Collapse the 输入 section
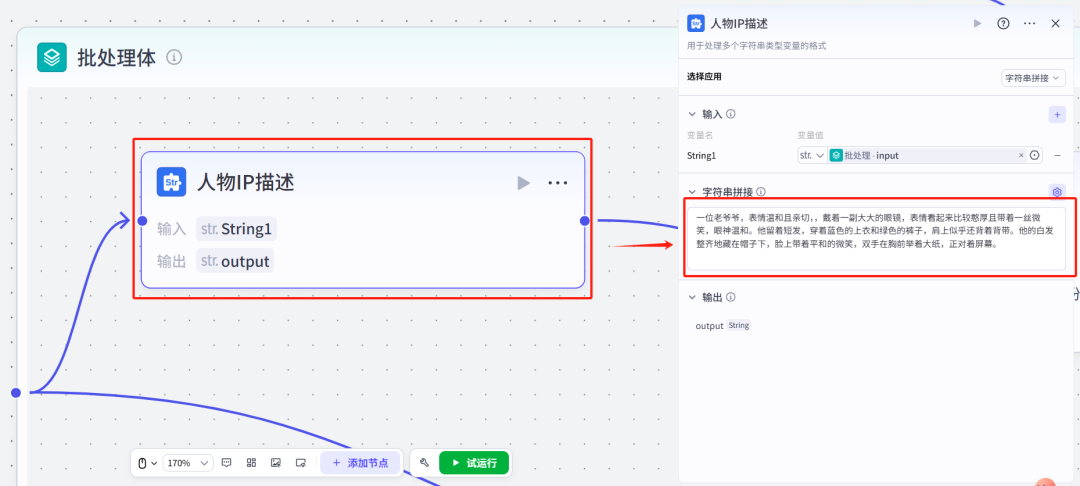 coord(692,114)
